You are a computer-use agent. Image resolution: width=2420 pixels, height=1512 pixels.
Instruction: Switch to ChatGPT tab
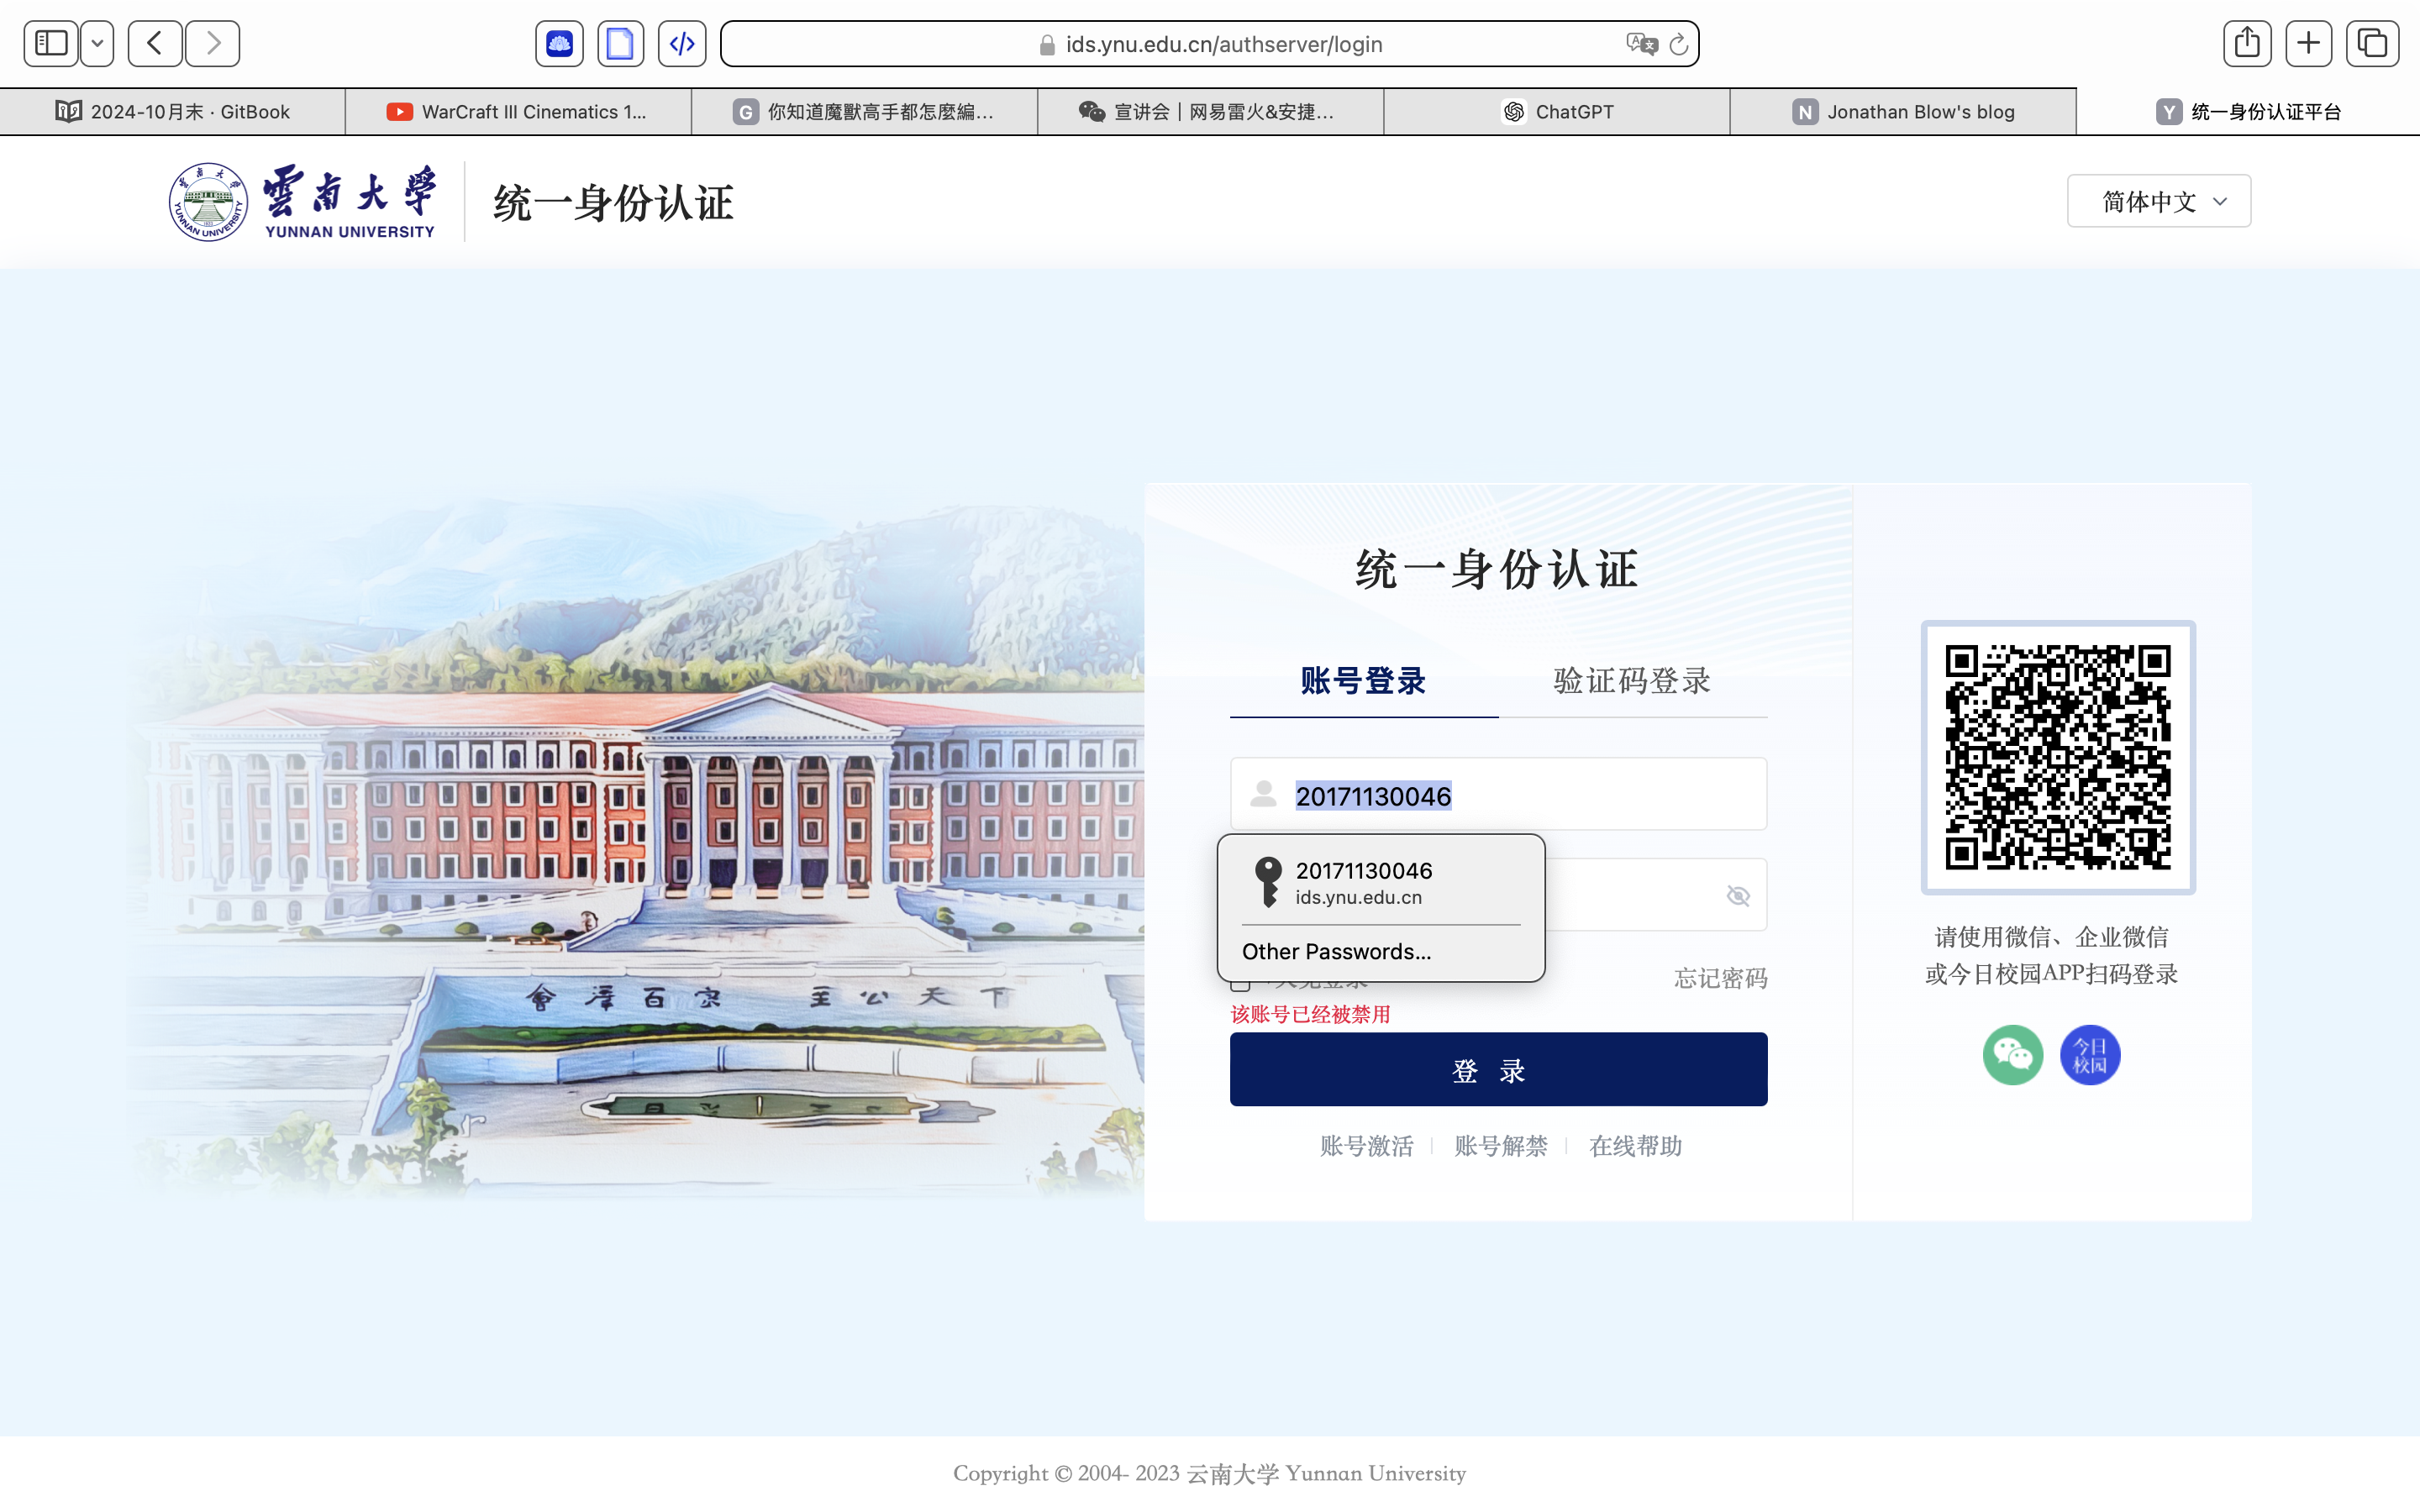[1557, 111]
